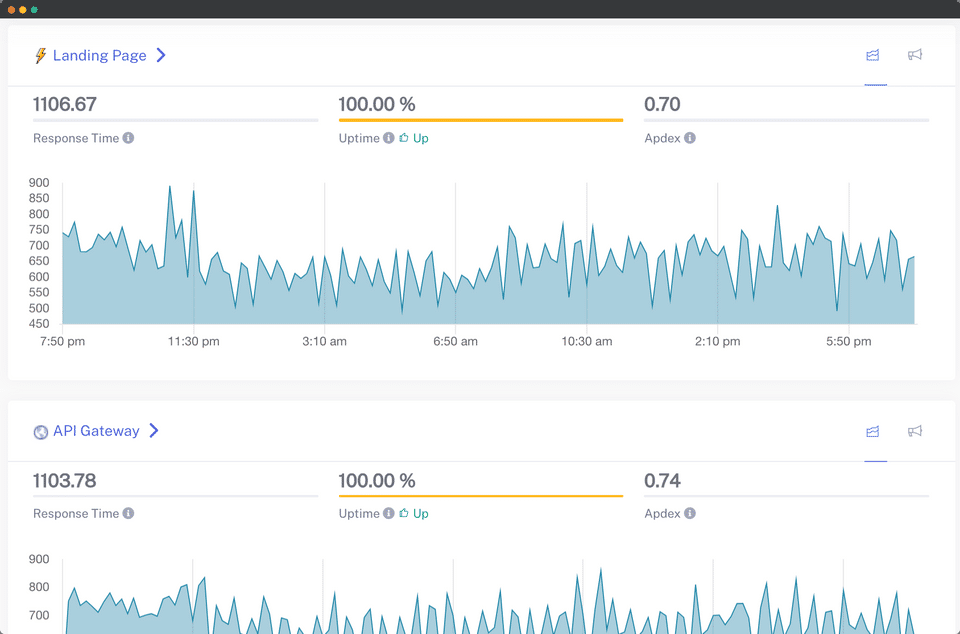This screenshot has height=634, width=960.
Task: Click info icon beside API Gateway Uptime
Action: click(388, 513)
